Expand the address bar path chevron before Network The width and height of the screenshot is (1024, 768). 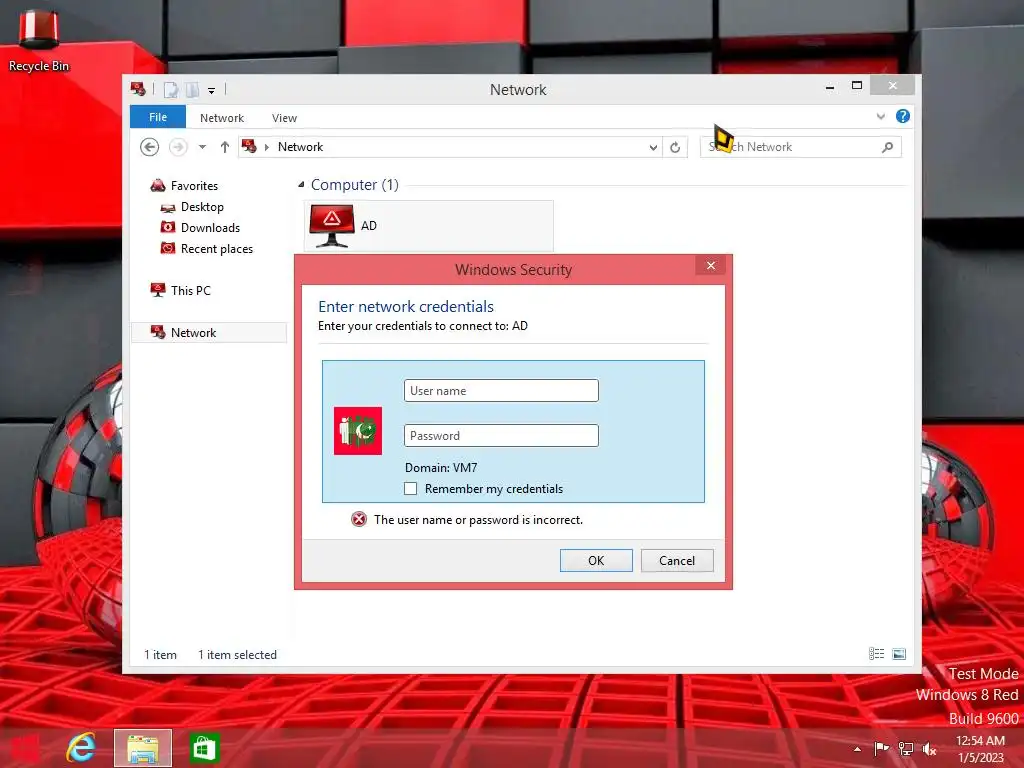pos(266,147)
